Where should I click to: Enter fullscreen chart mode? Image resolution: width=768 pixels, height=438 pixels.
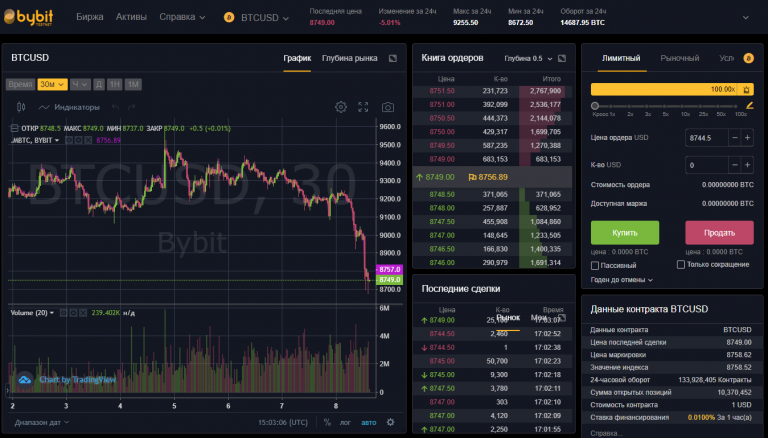pos(364,107)
